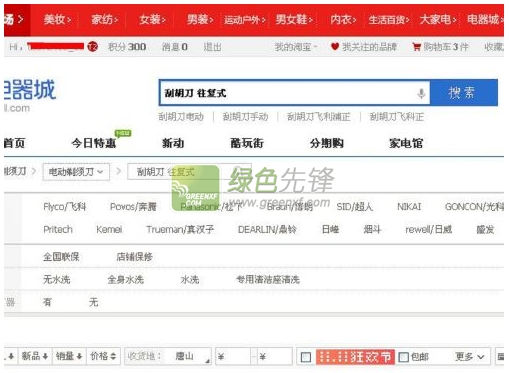Open the 我的淘宝 dropdown menu
This screenshot has height=373, width=509.
296,47
